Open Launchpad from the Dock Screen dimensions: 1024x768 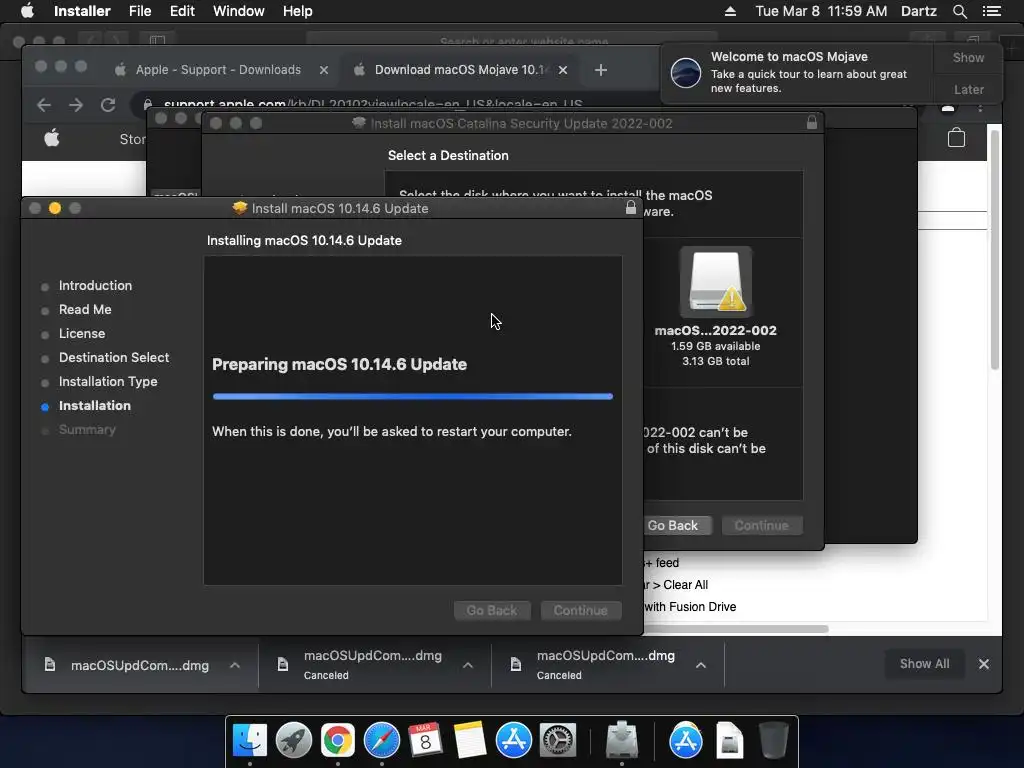click(294, 741)
